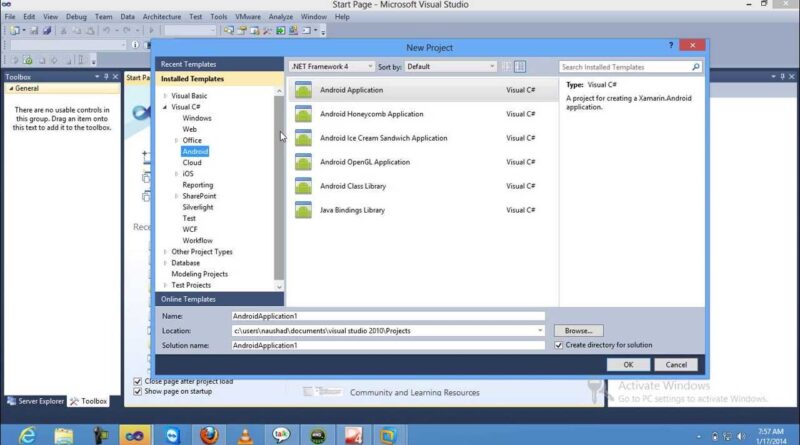The height and width of the screenshot is (445, 800).
Task: Open Internet Explorer from the taskbar
Action: [27, 435]
